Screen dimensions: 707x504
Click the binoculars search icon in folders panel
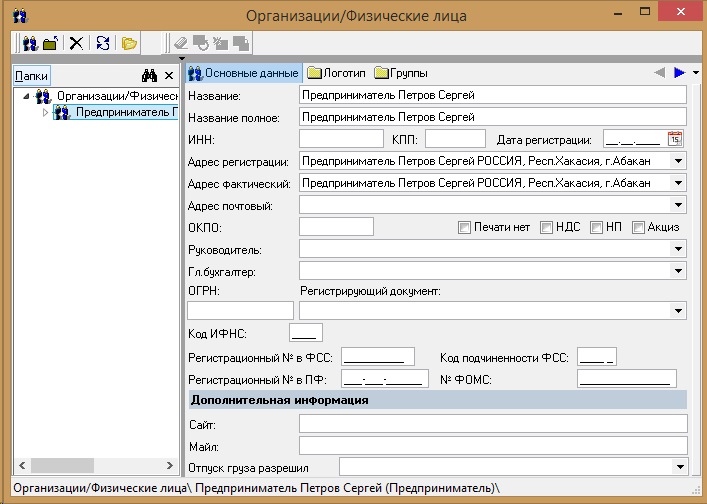(149, 76)
